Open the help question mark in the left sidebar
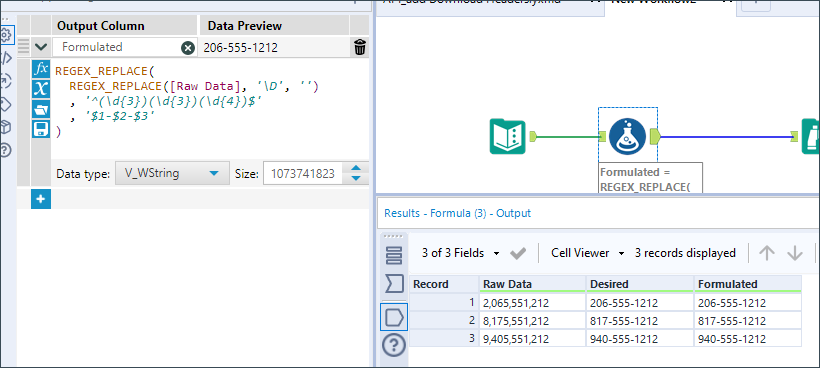The height and width of the screenshot is (368, 820). pos(5,151)
